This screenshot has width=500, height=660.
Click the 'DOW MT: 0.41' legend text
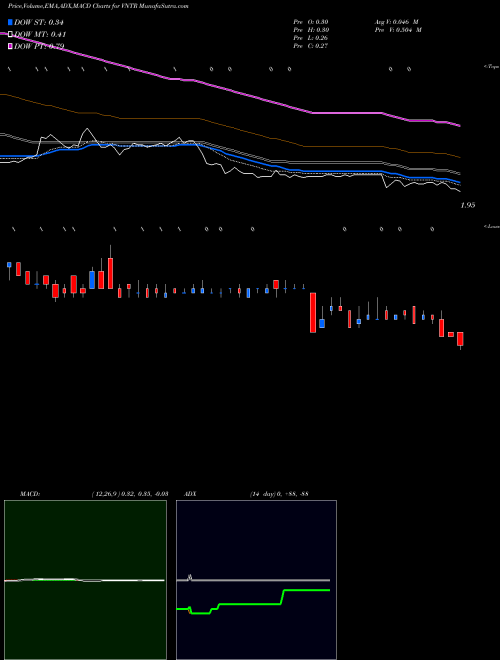pyautogui.click(x=40, y=34)
